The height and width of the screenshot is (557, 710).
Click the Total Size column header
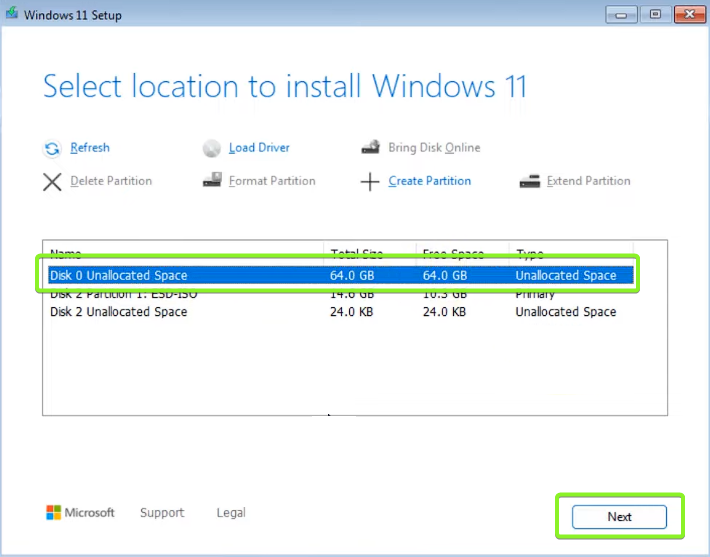click(356, 254)
